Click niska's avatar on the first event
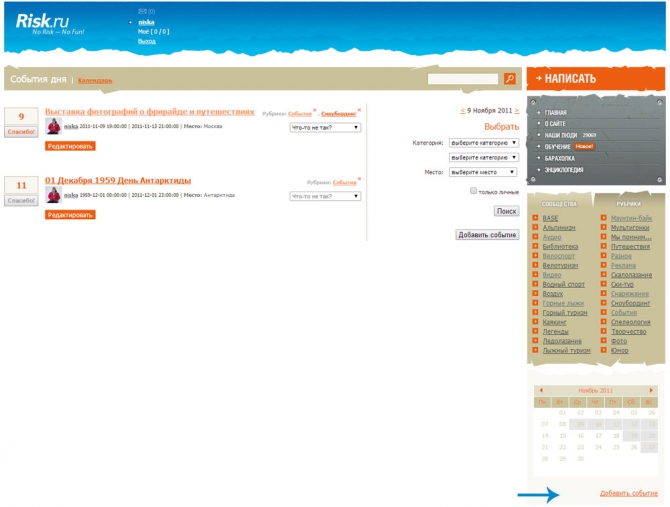Image resolution: width=670 pixels, height=507 pixels. (x=53, y=126)
